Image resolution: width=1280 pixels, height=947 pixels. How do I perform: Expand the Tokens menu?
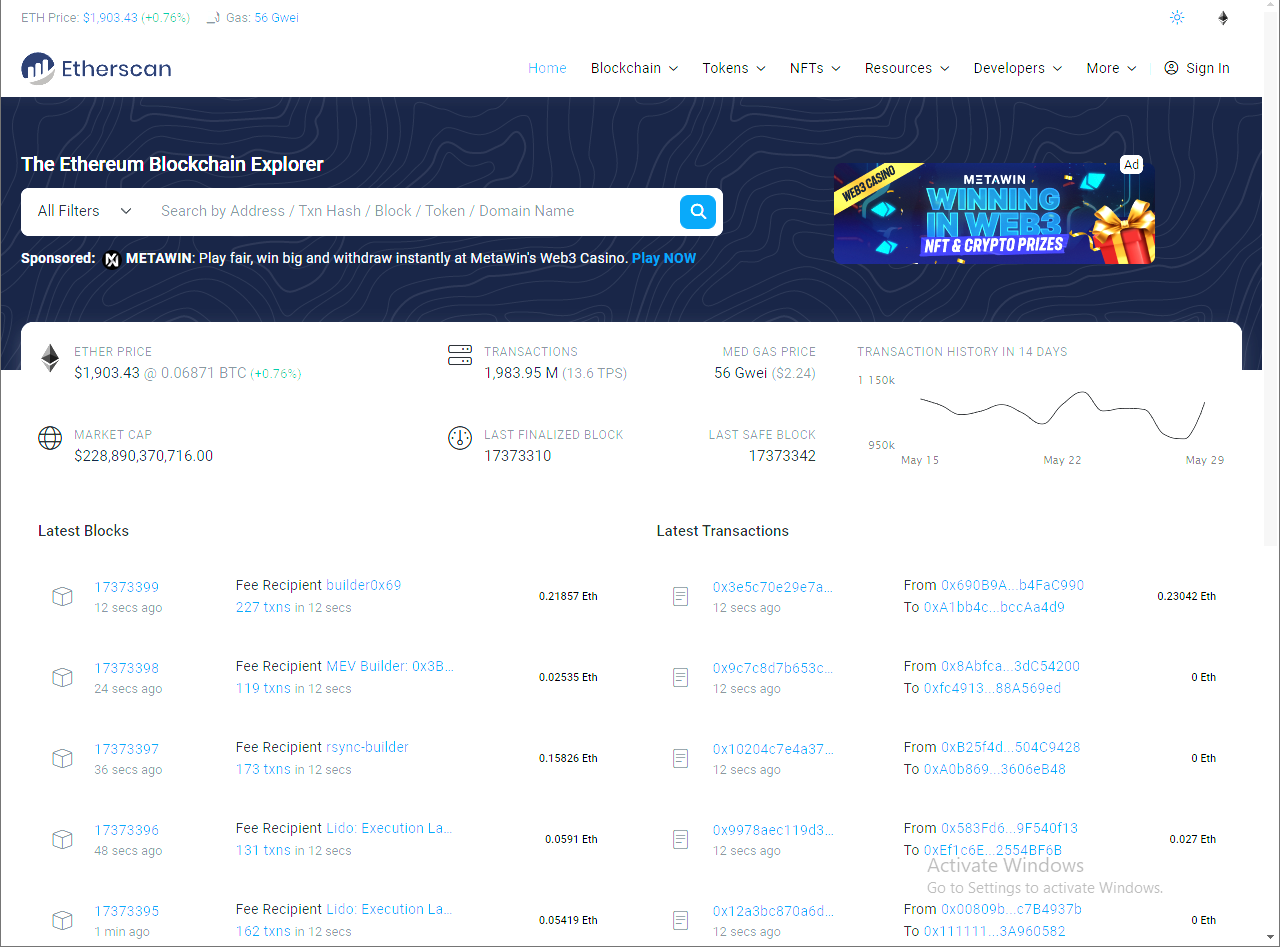pyautogui.click(x=733, y=68)
